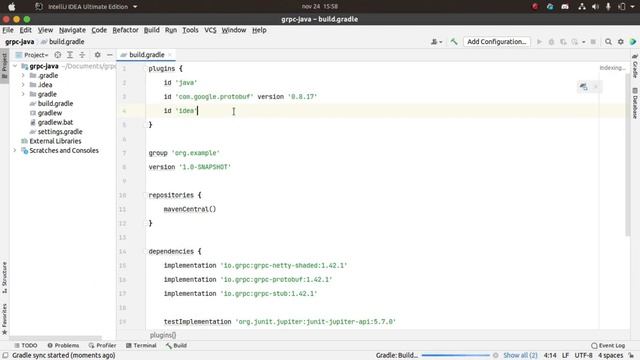Click Collapse All in Project panel
This screenshot has height=360, width=640.
pyautogui.click(x=82, y=55)
